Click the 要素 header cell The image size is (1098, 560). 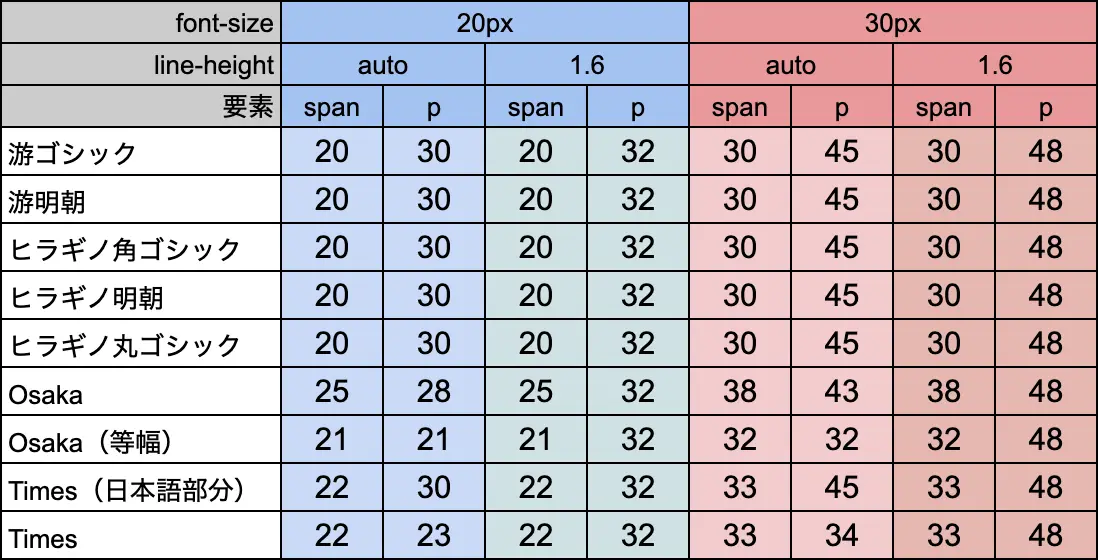point(140,108)
